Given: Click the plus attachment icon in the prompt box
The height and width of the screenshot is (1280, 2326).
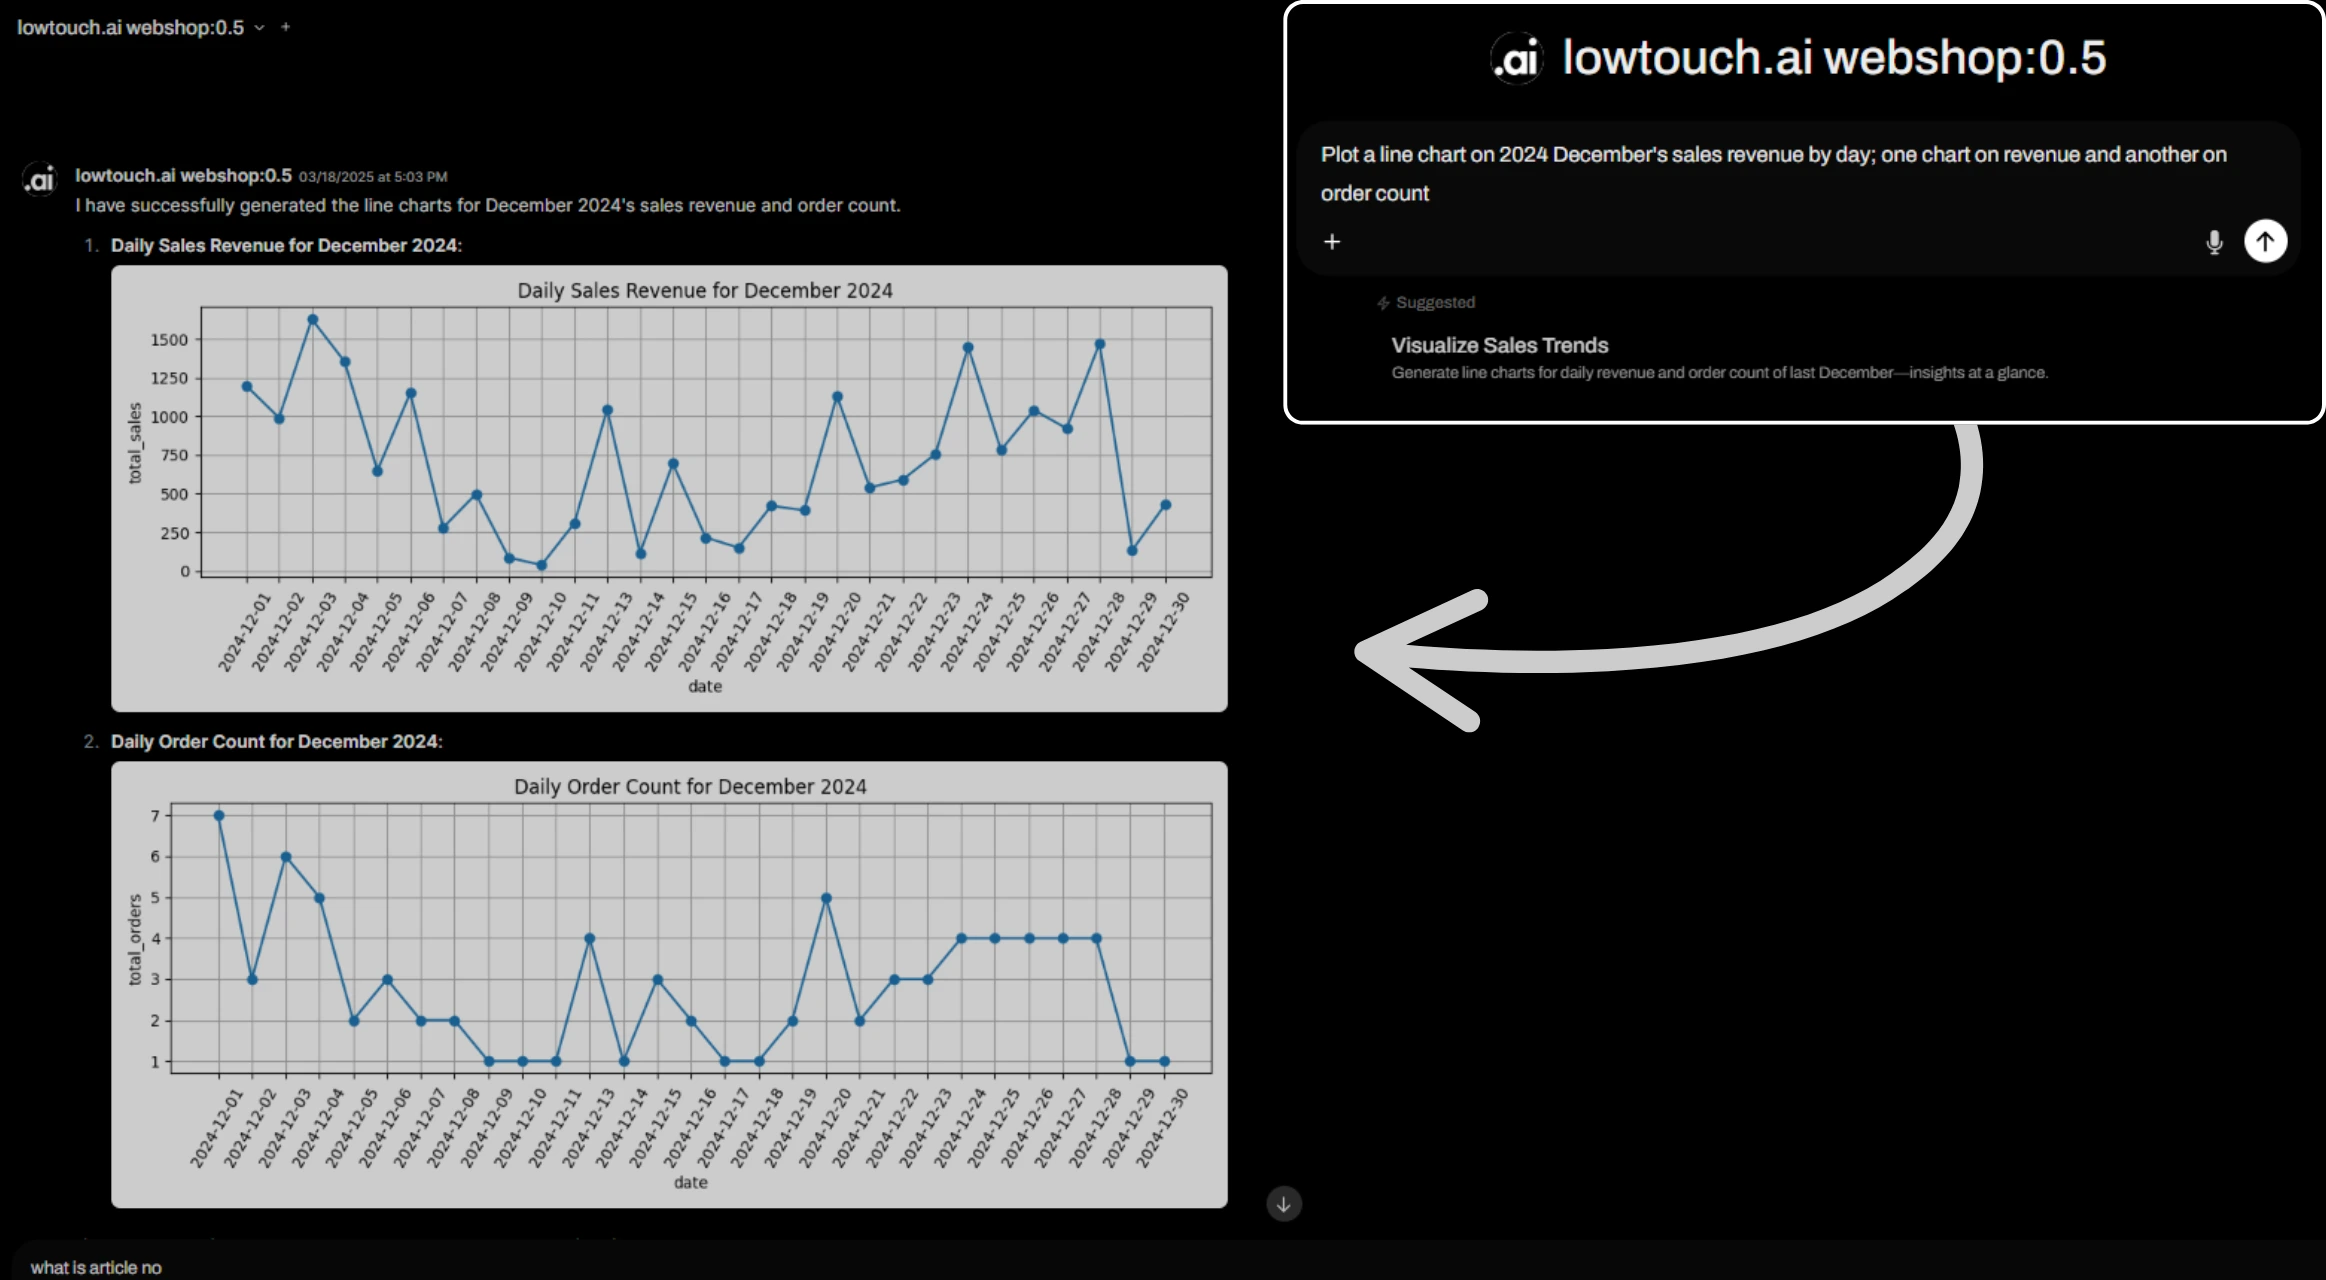Looking at the screenshot, I should pos(1332,242).
